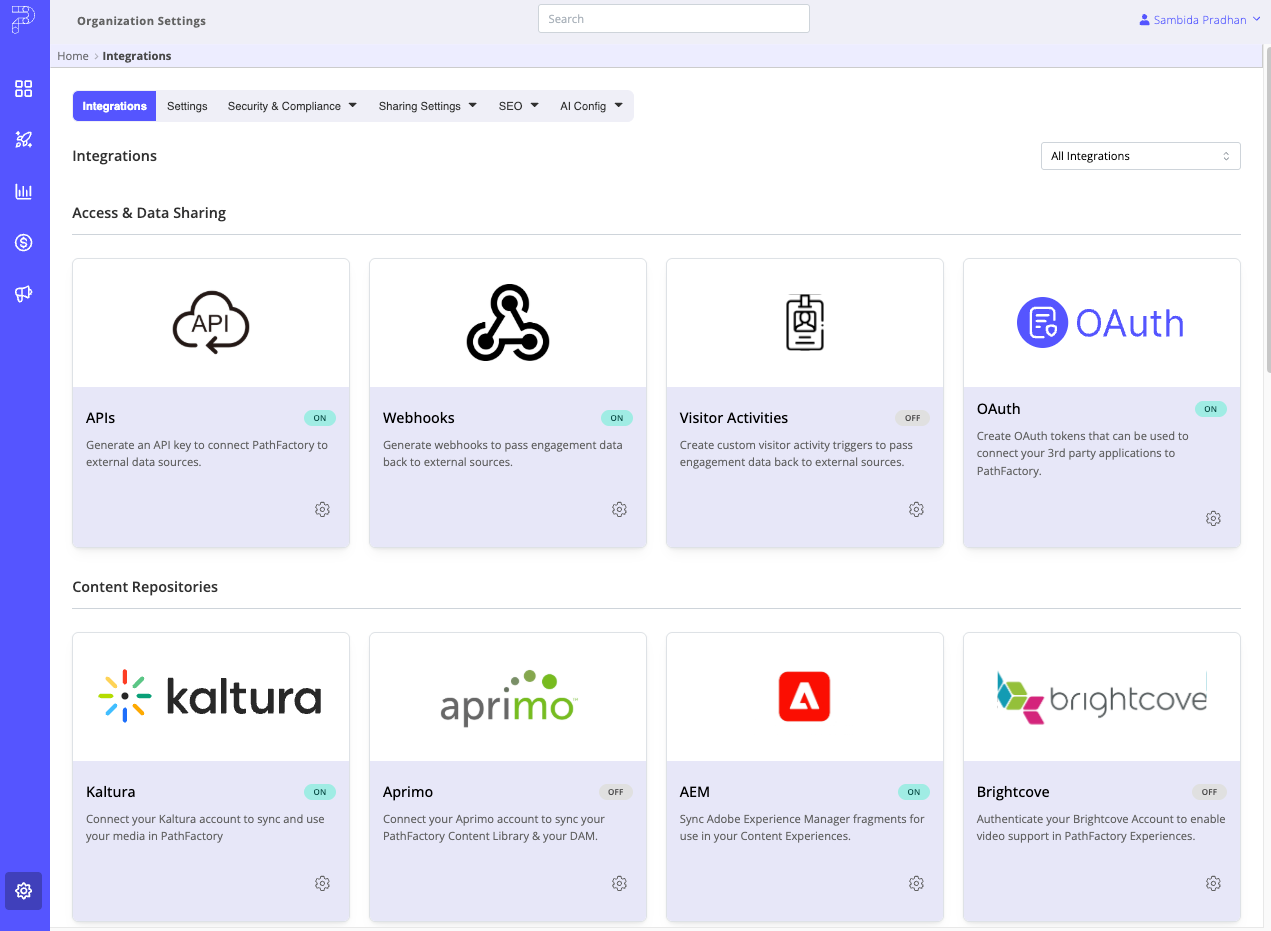Click the Aprimo logo thumbnail
Screen dimensions: 1271x931
click(508, 697)
